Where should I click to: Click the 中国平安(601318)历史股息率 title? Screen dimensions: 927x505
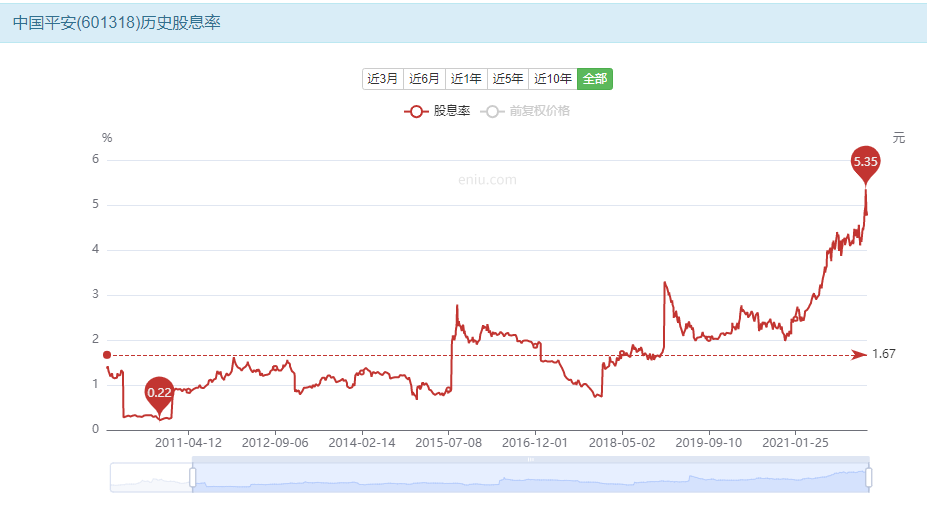click(x=116, y=22)
